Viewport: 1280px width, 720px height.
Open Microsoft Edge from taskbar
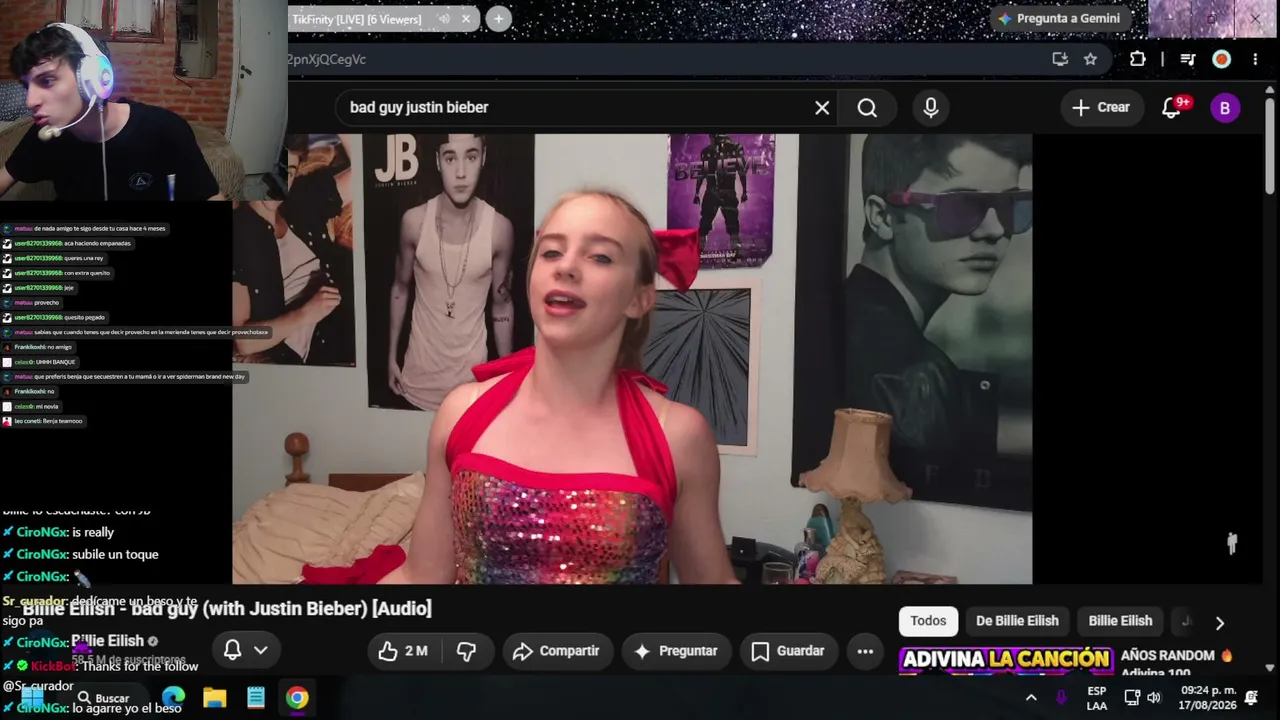tap(173, 697)
